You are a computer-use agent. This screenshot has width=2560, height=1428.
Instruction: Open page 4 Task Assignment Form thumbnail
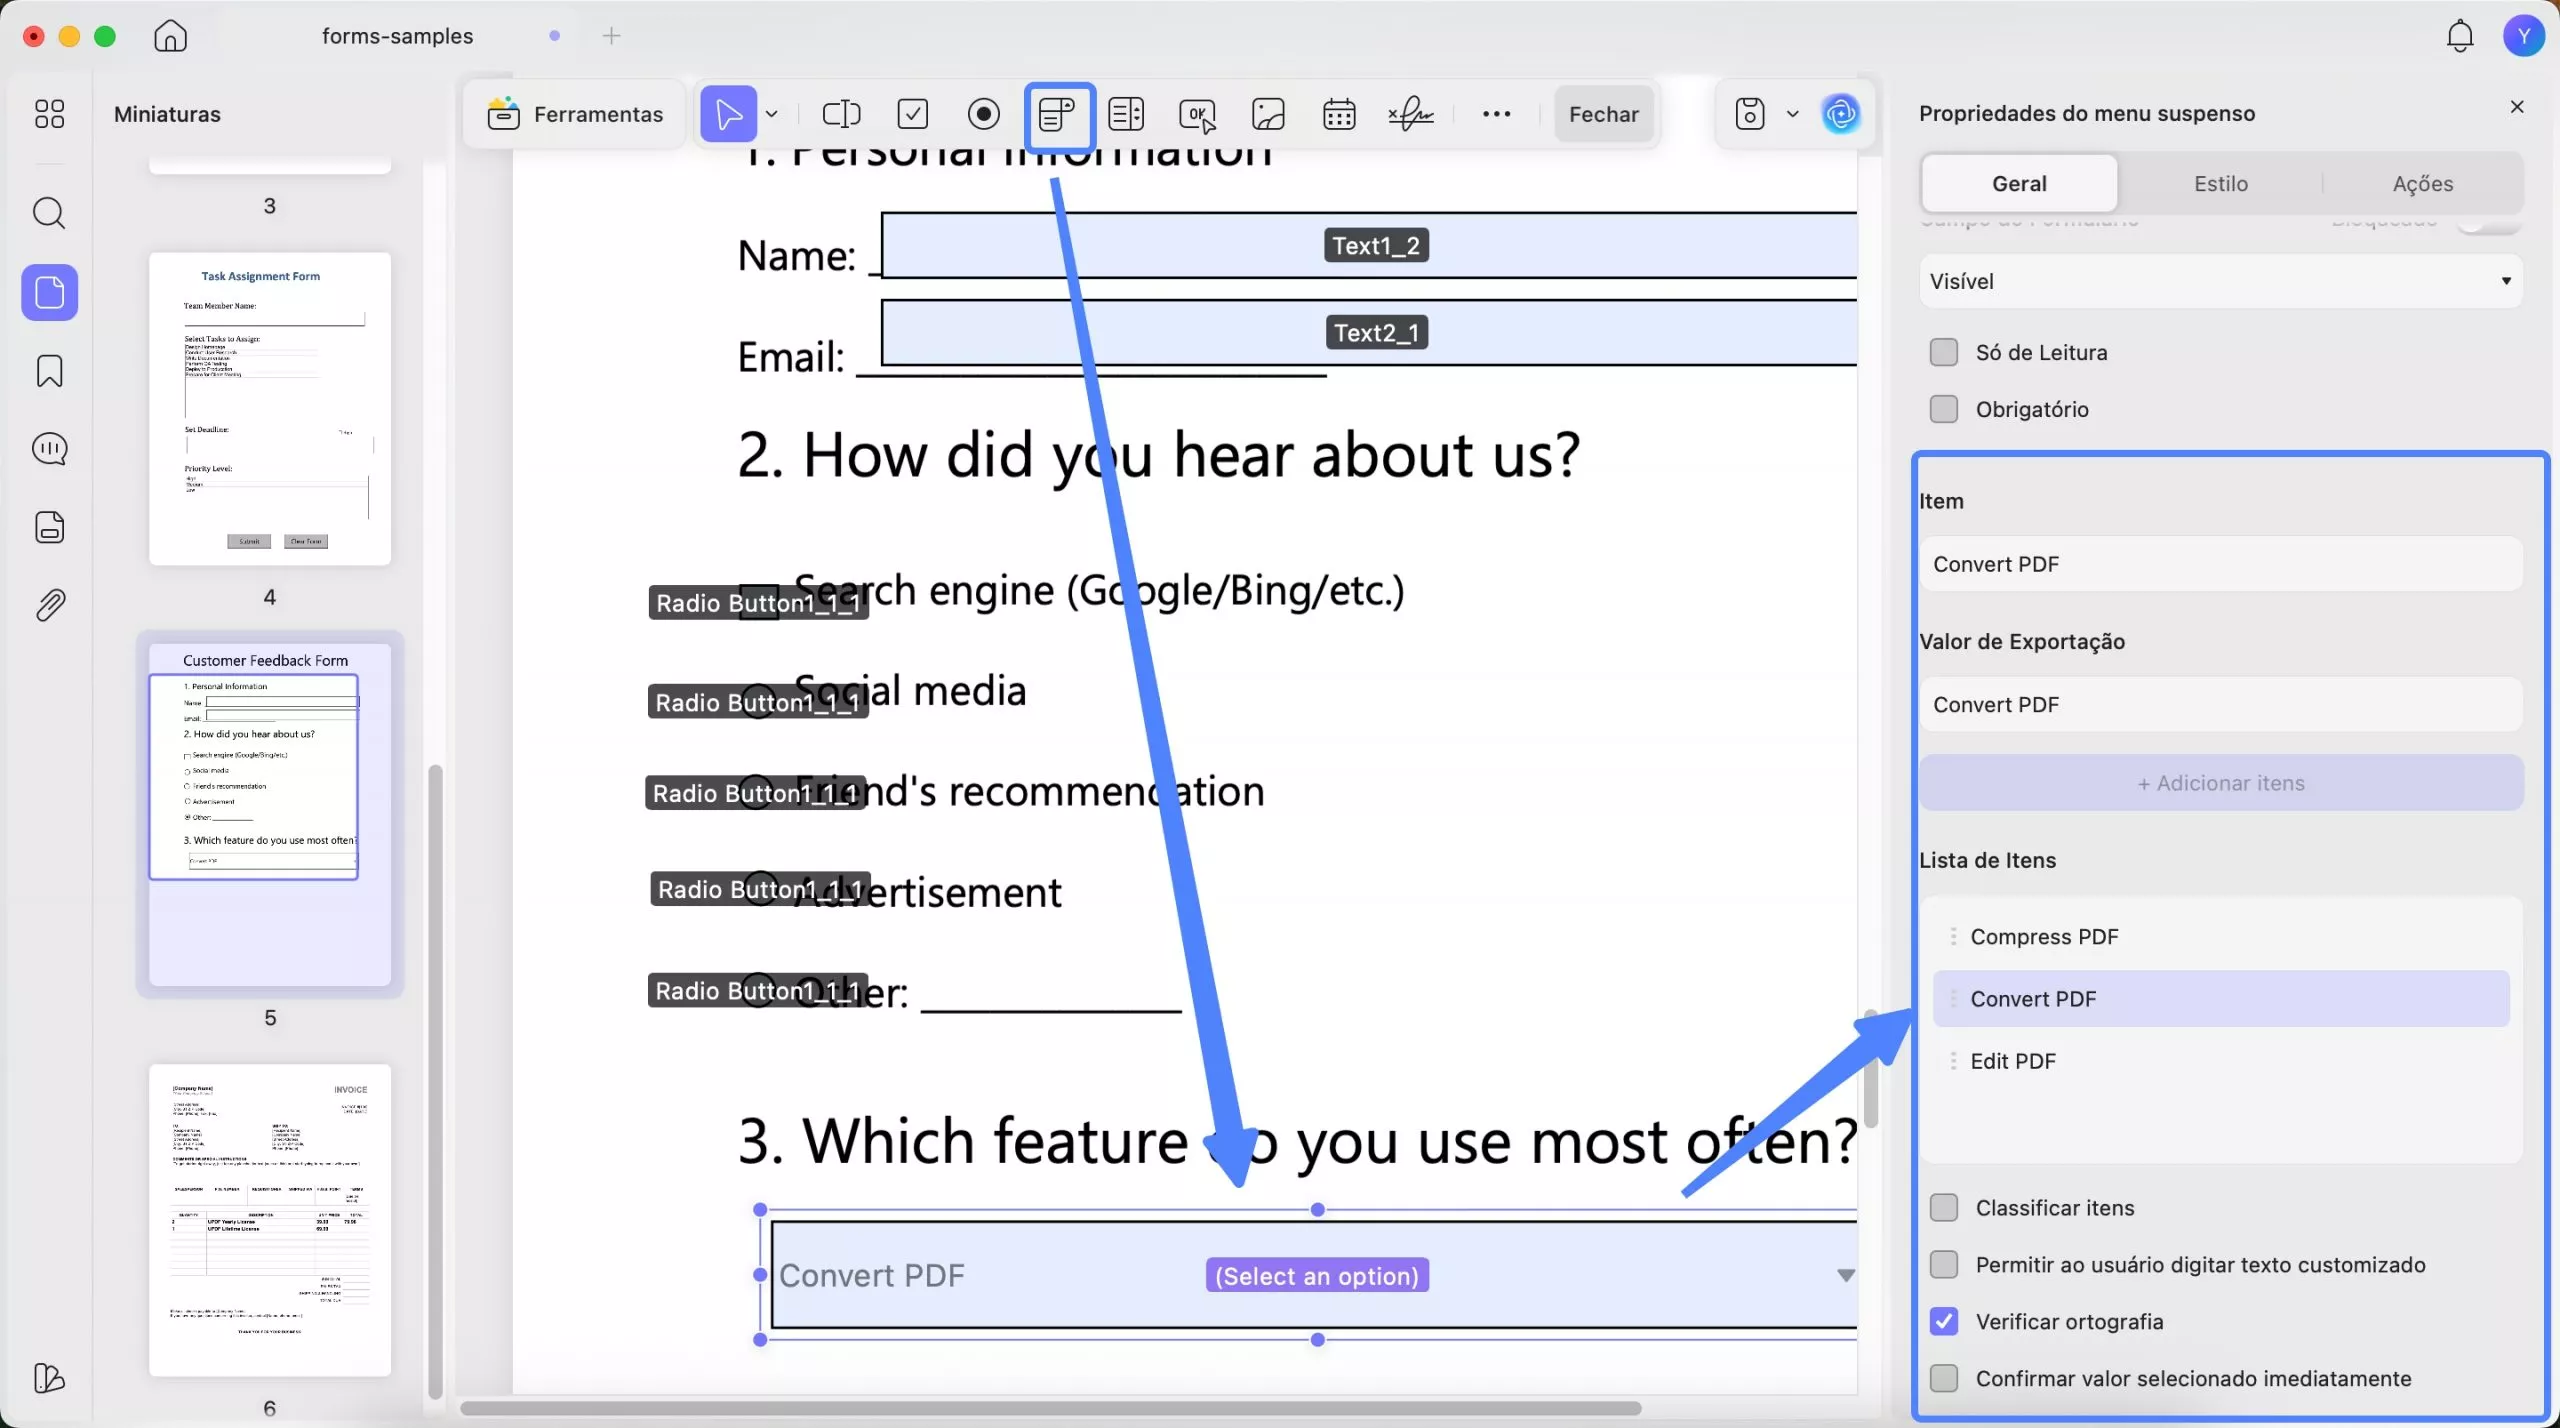(270, 409)
